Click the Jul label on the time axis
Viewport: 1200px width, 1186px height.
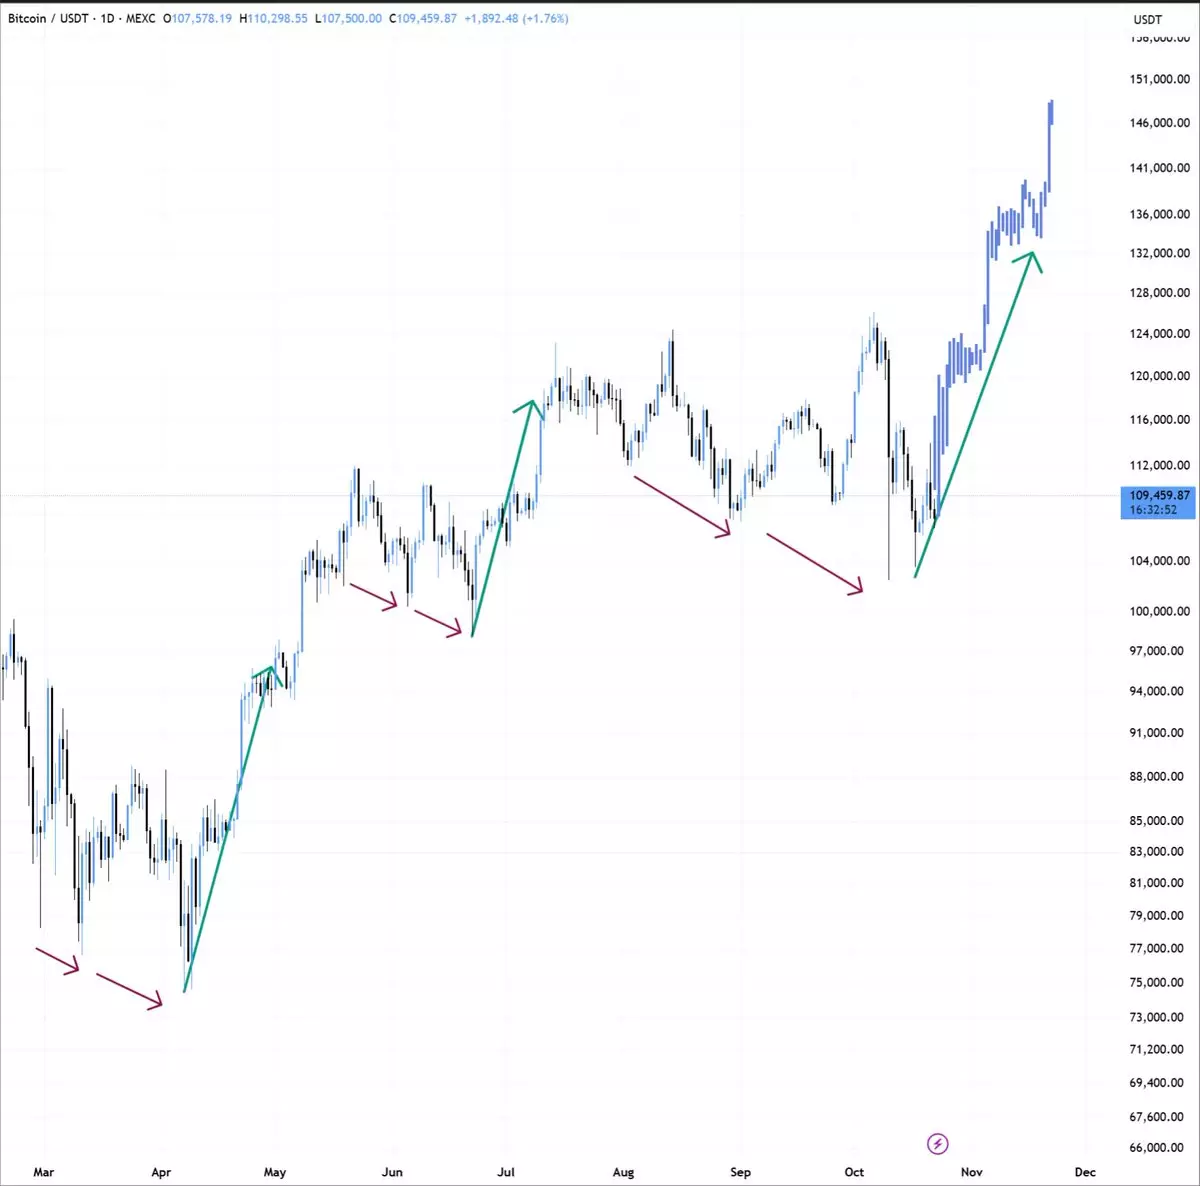[506, 1172]
